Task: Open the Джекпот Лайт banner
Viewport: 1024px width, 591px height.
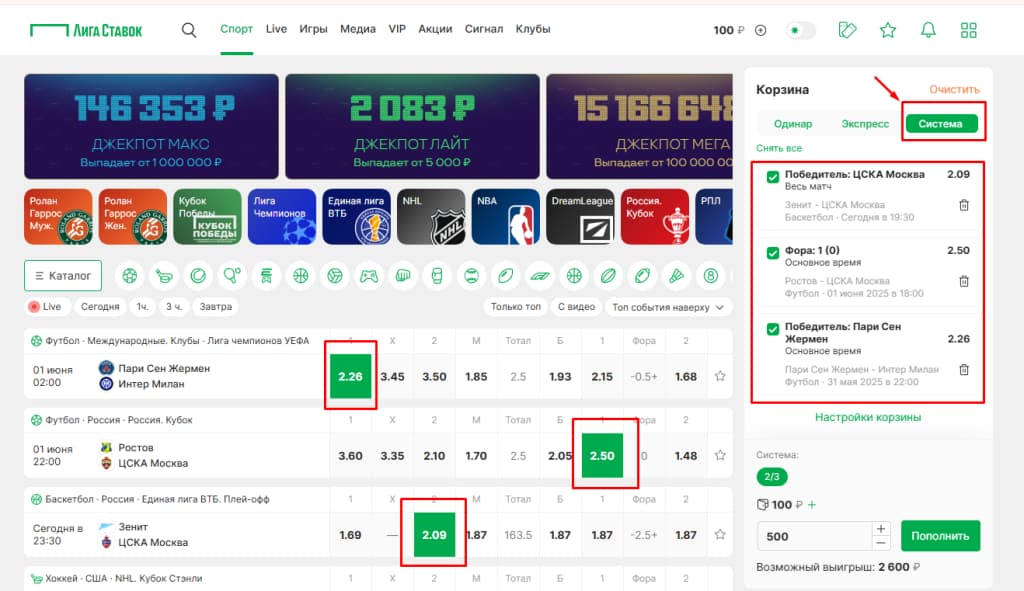Action: (412, 126)
